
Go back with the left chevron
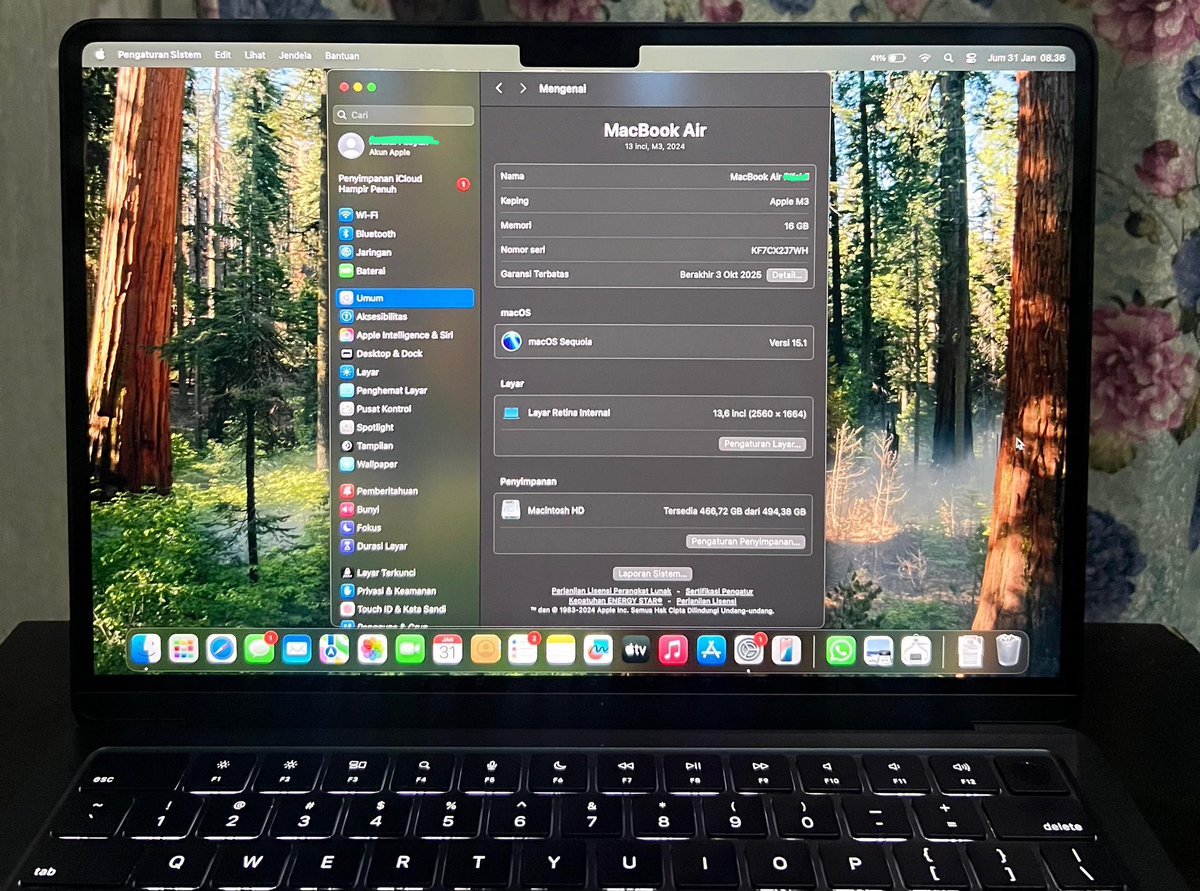(x=499, y=88)
